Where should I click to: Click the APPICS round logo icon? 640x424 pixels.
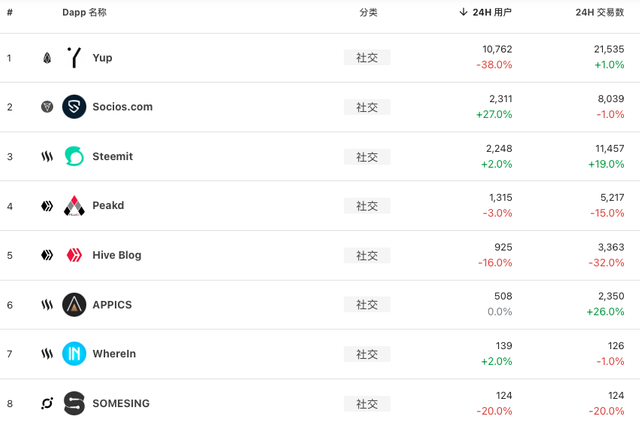[x=74, y=304]
